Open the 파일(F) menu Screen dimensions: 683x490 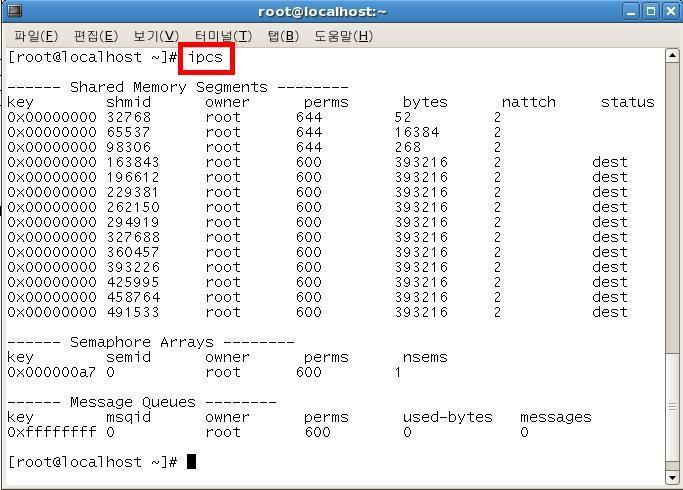[36, 36]
